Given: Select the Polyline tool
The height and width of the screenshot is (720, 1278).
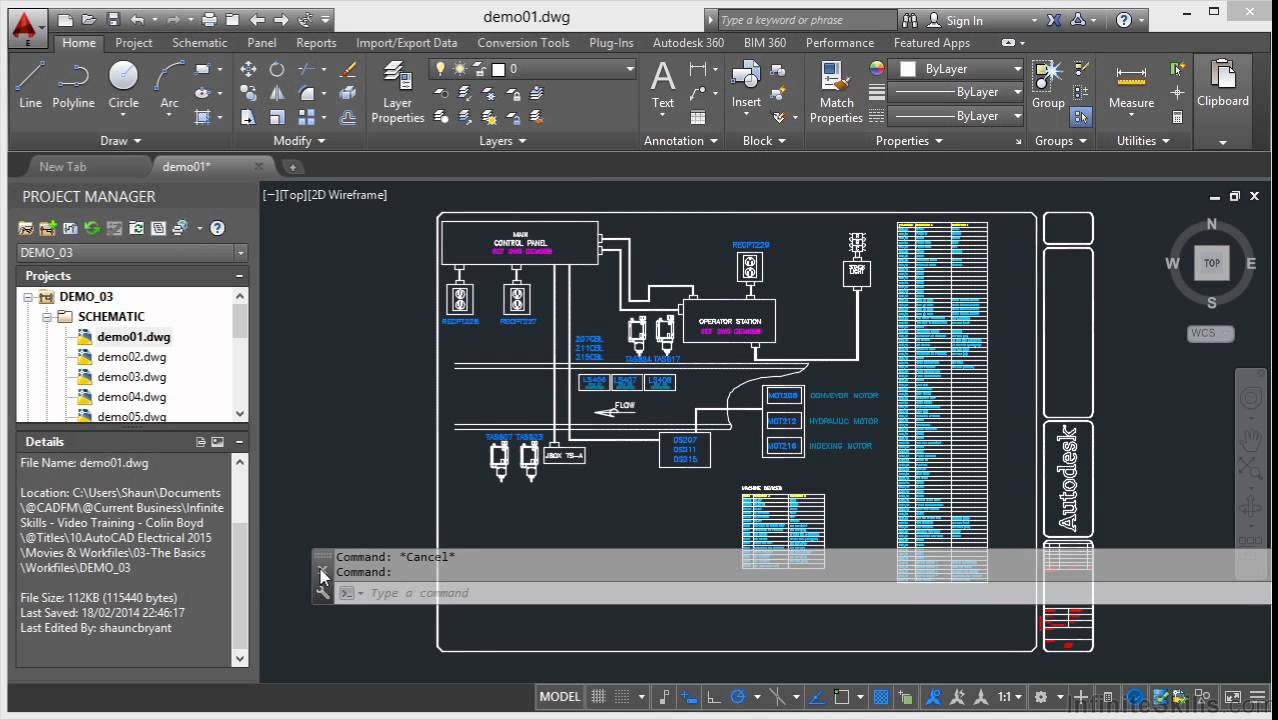Looking at the screenshot, I should [73, 84].
